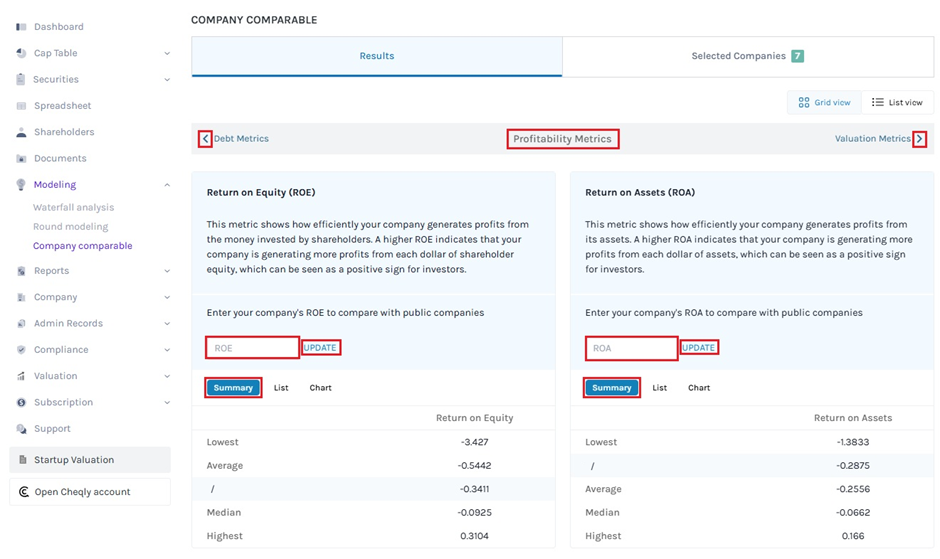Open Company comparable submenu item
This screenshot has width=940, height=559.
click(x=83, y=245)
